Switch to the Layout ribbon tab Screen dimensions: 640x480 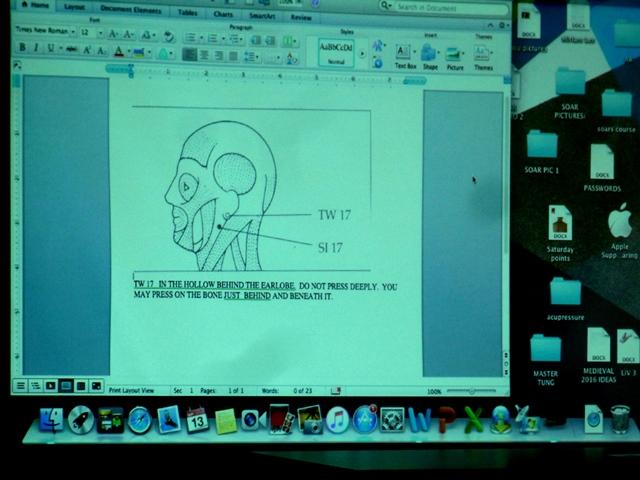point(75,6)
